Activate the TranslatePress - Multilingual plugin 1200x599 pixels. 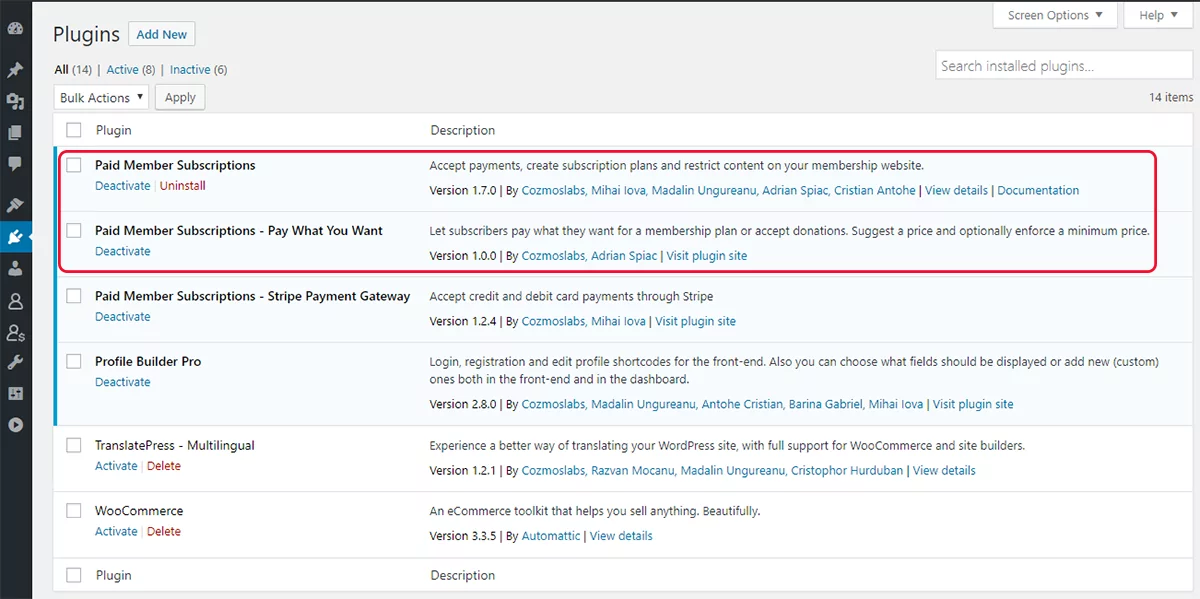(x=116, y=466)
